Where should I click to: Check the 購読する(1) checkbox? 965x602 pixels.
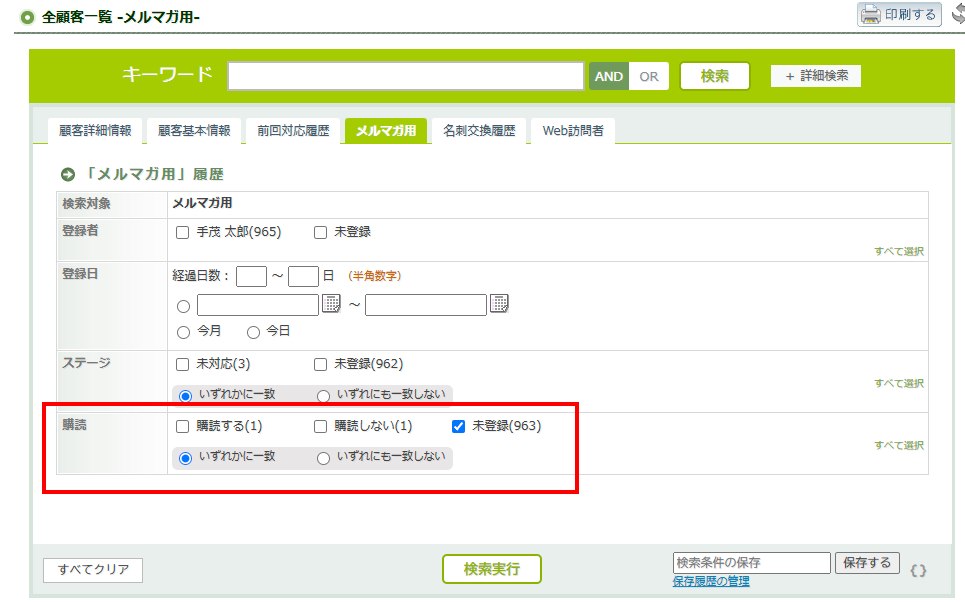point(182,427)
